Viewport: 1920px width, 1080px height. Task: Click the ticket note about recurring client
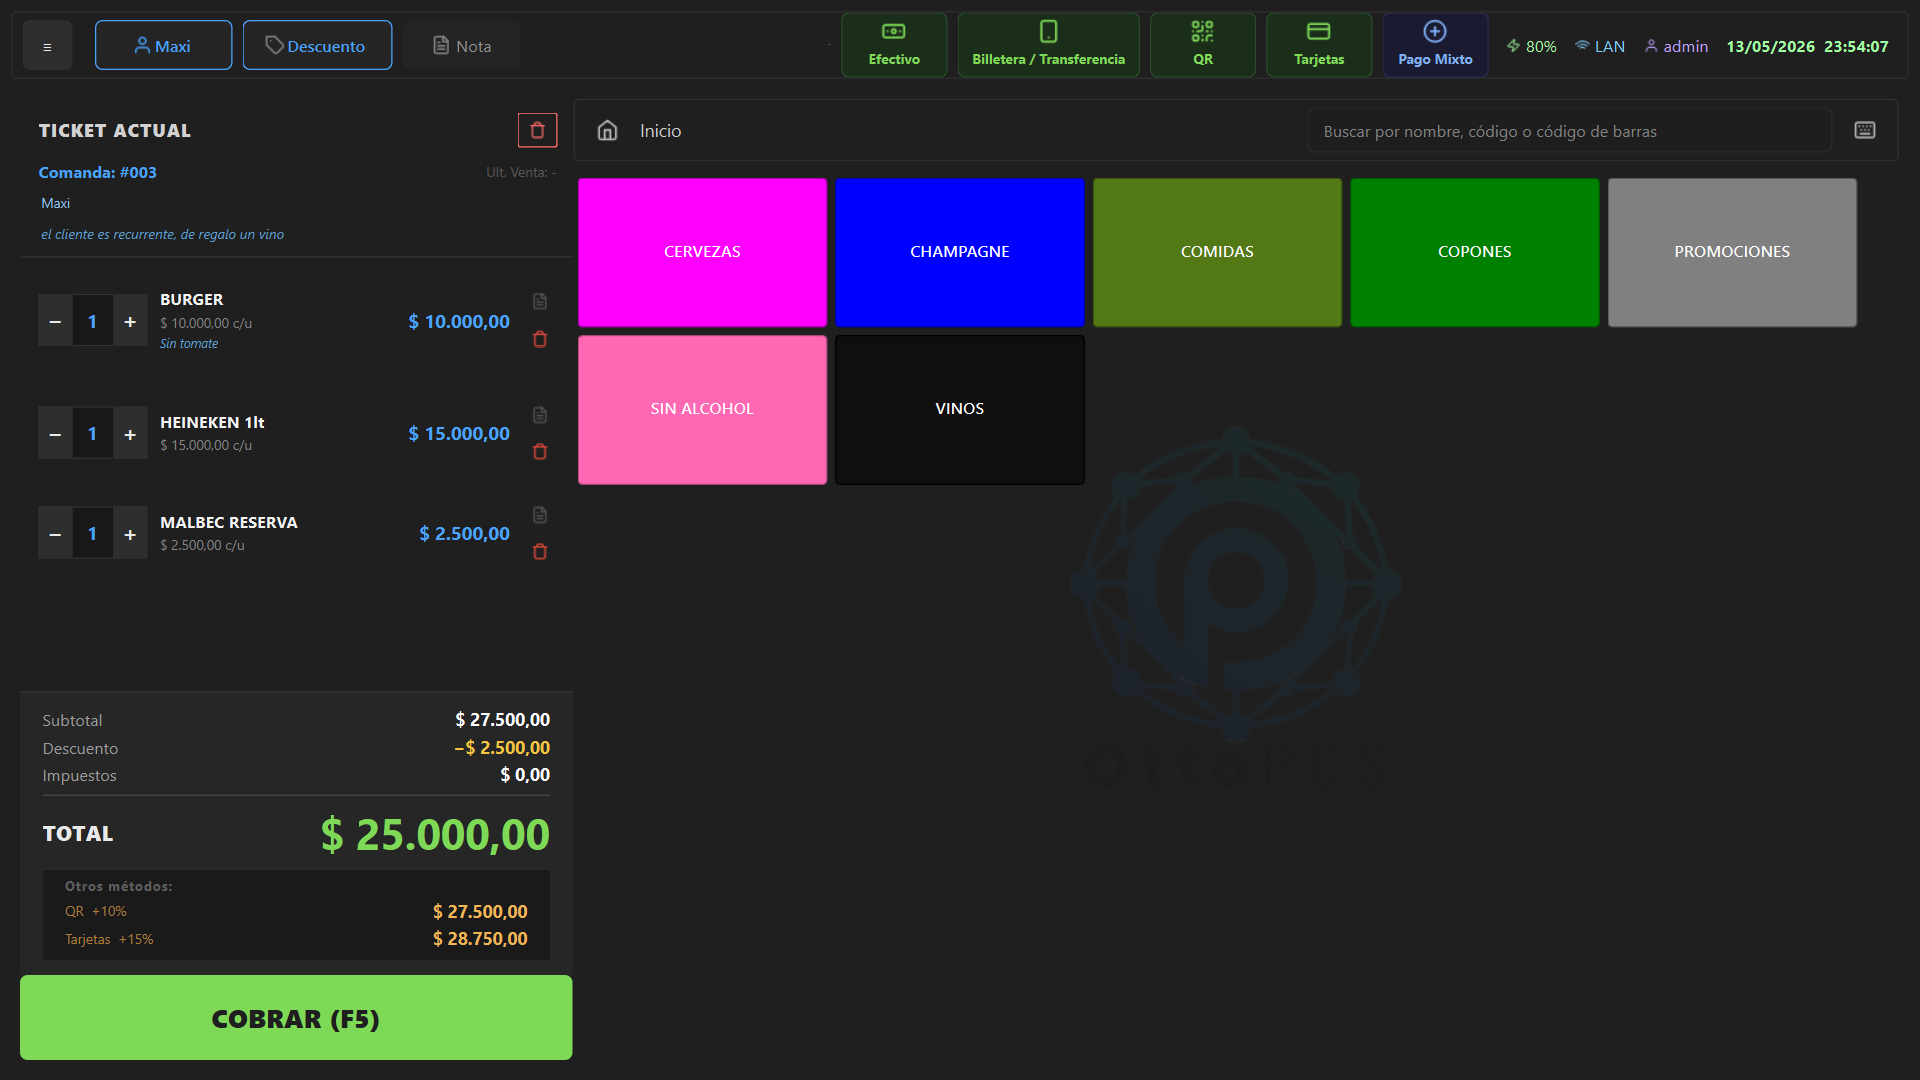162,234
